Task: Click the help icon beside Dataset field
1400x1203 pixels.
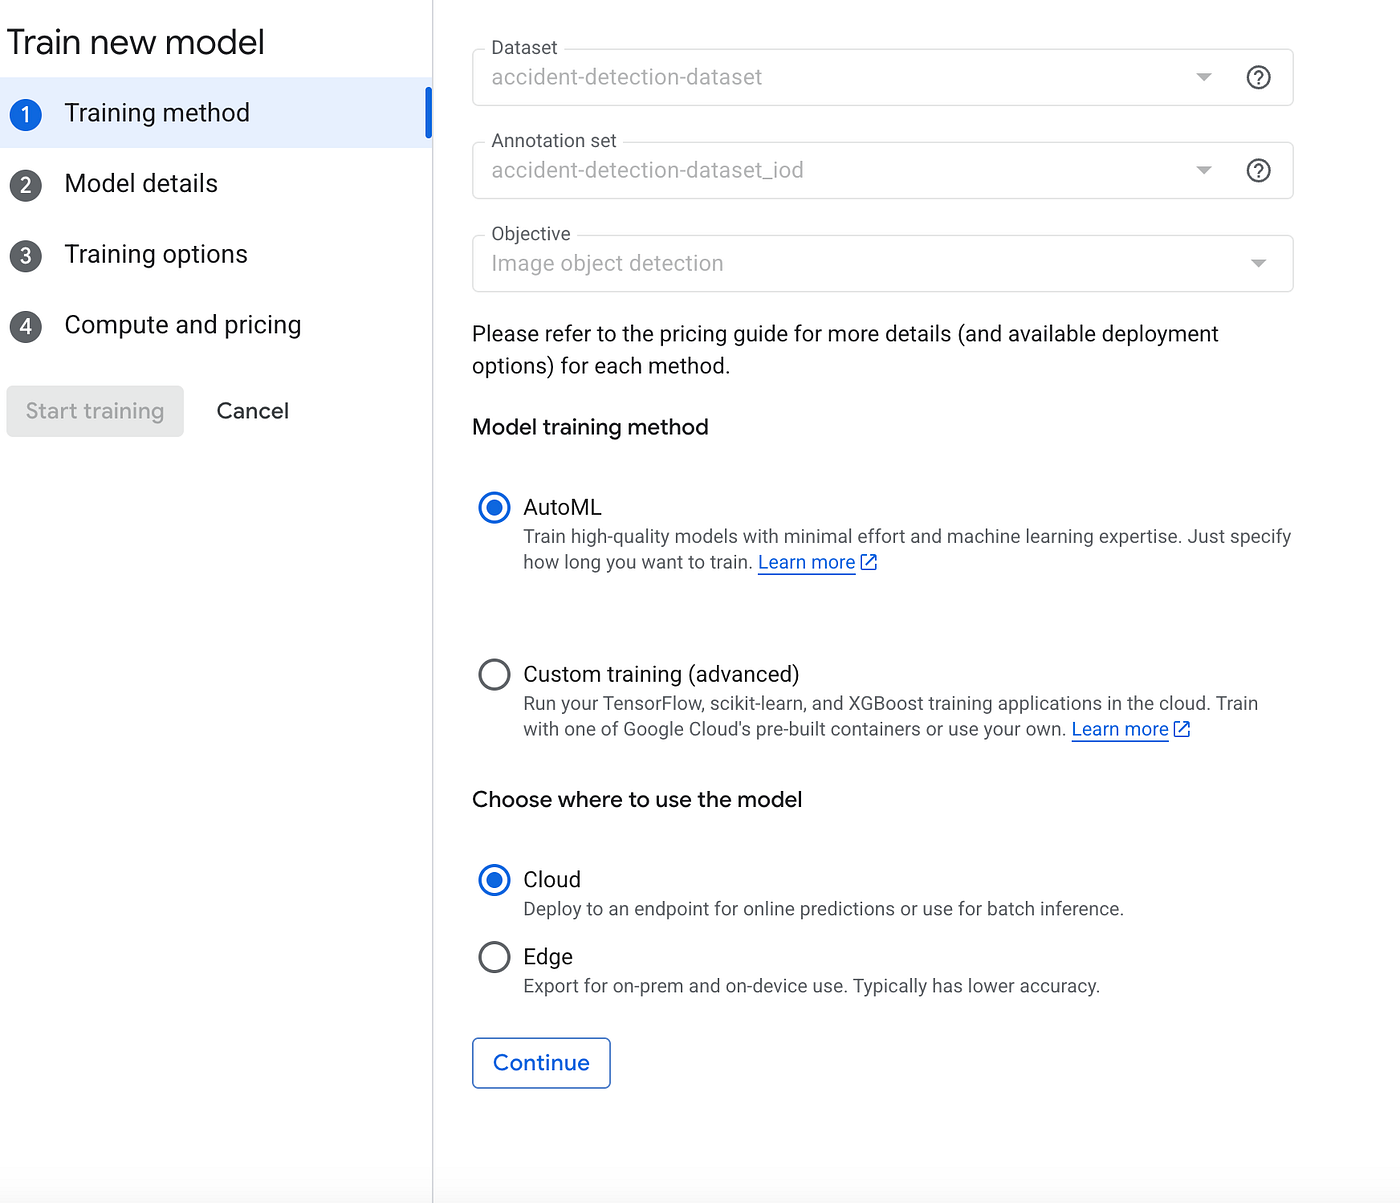Action: tap(1258, 77)
